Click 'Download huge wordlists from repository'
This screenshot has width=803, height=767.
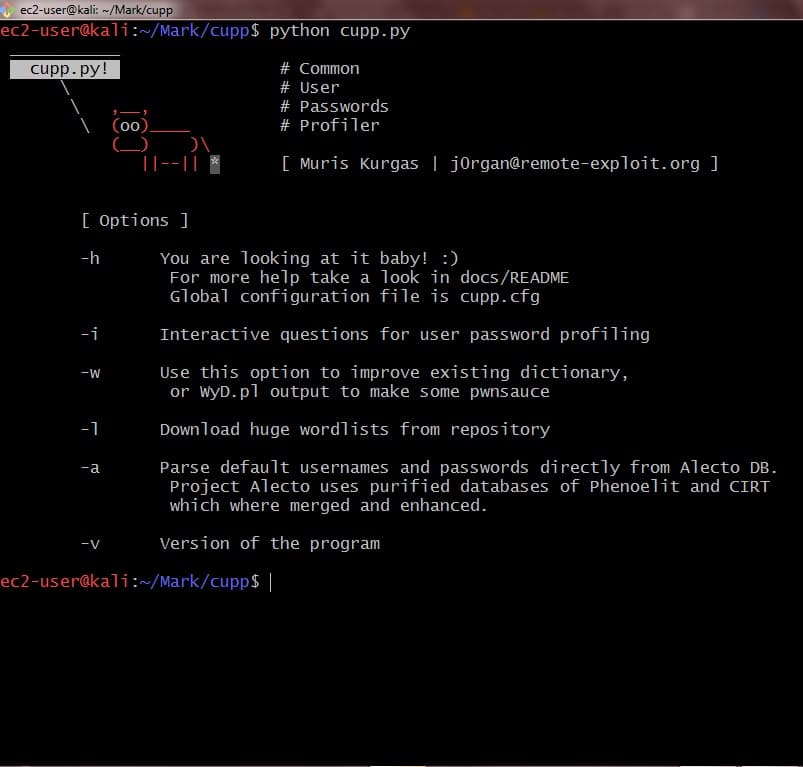coord(354,429)
